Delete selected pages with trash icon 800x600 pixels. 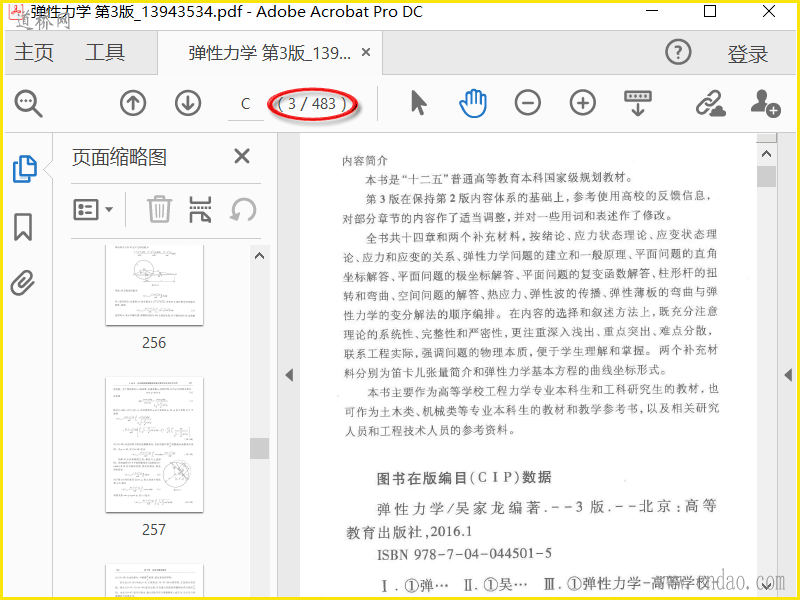(x=159, y=209)
